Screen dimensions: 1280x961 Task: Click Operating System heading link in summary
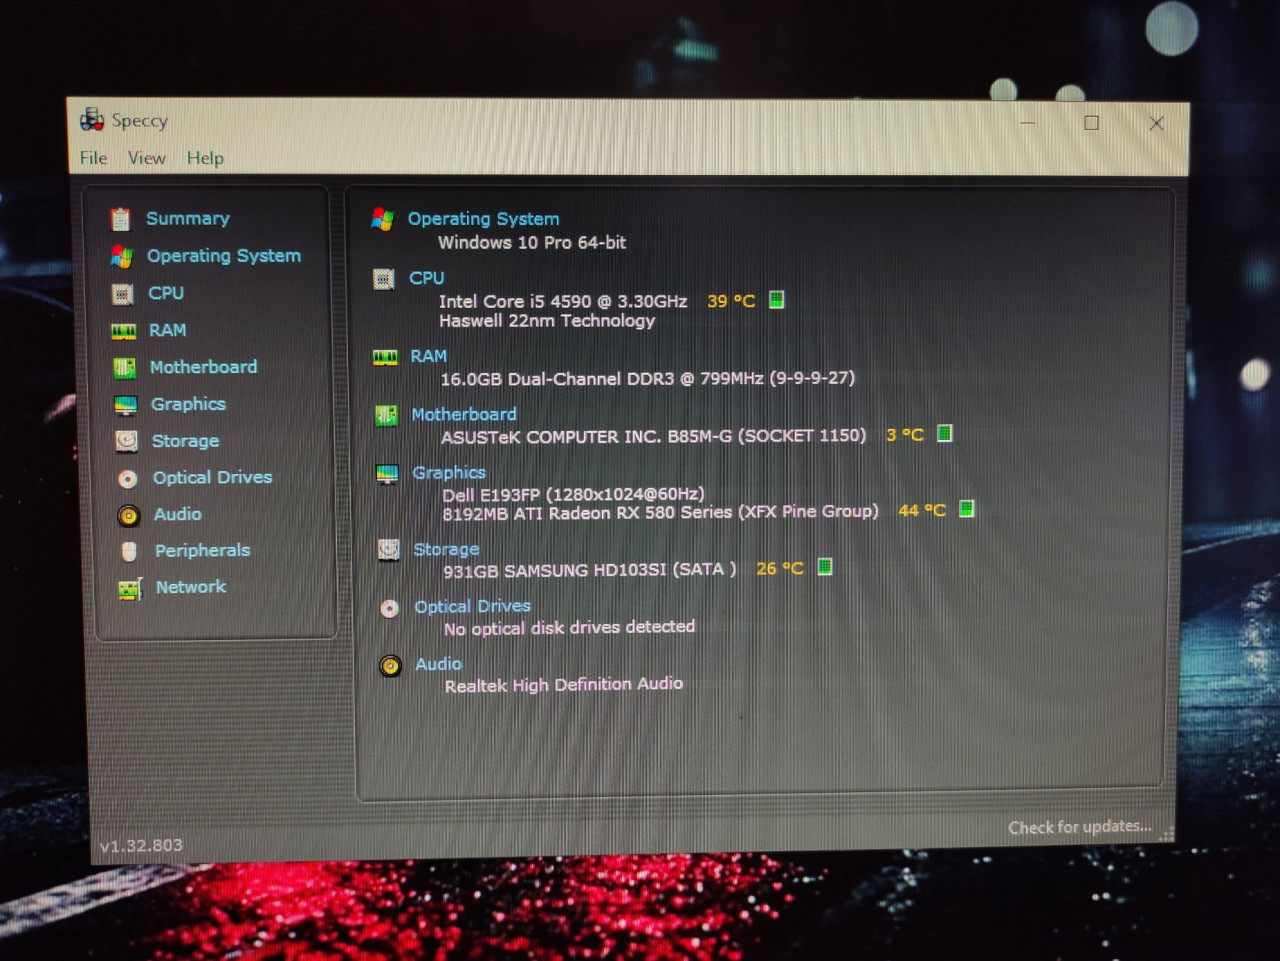pos(483,219)
